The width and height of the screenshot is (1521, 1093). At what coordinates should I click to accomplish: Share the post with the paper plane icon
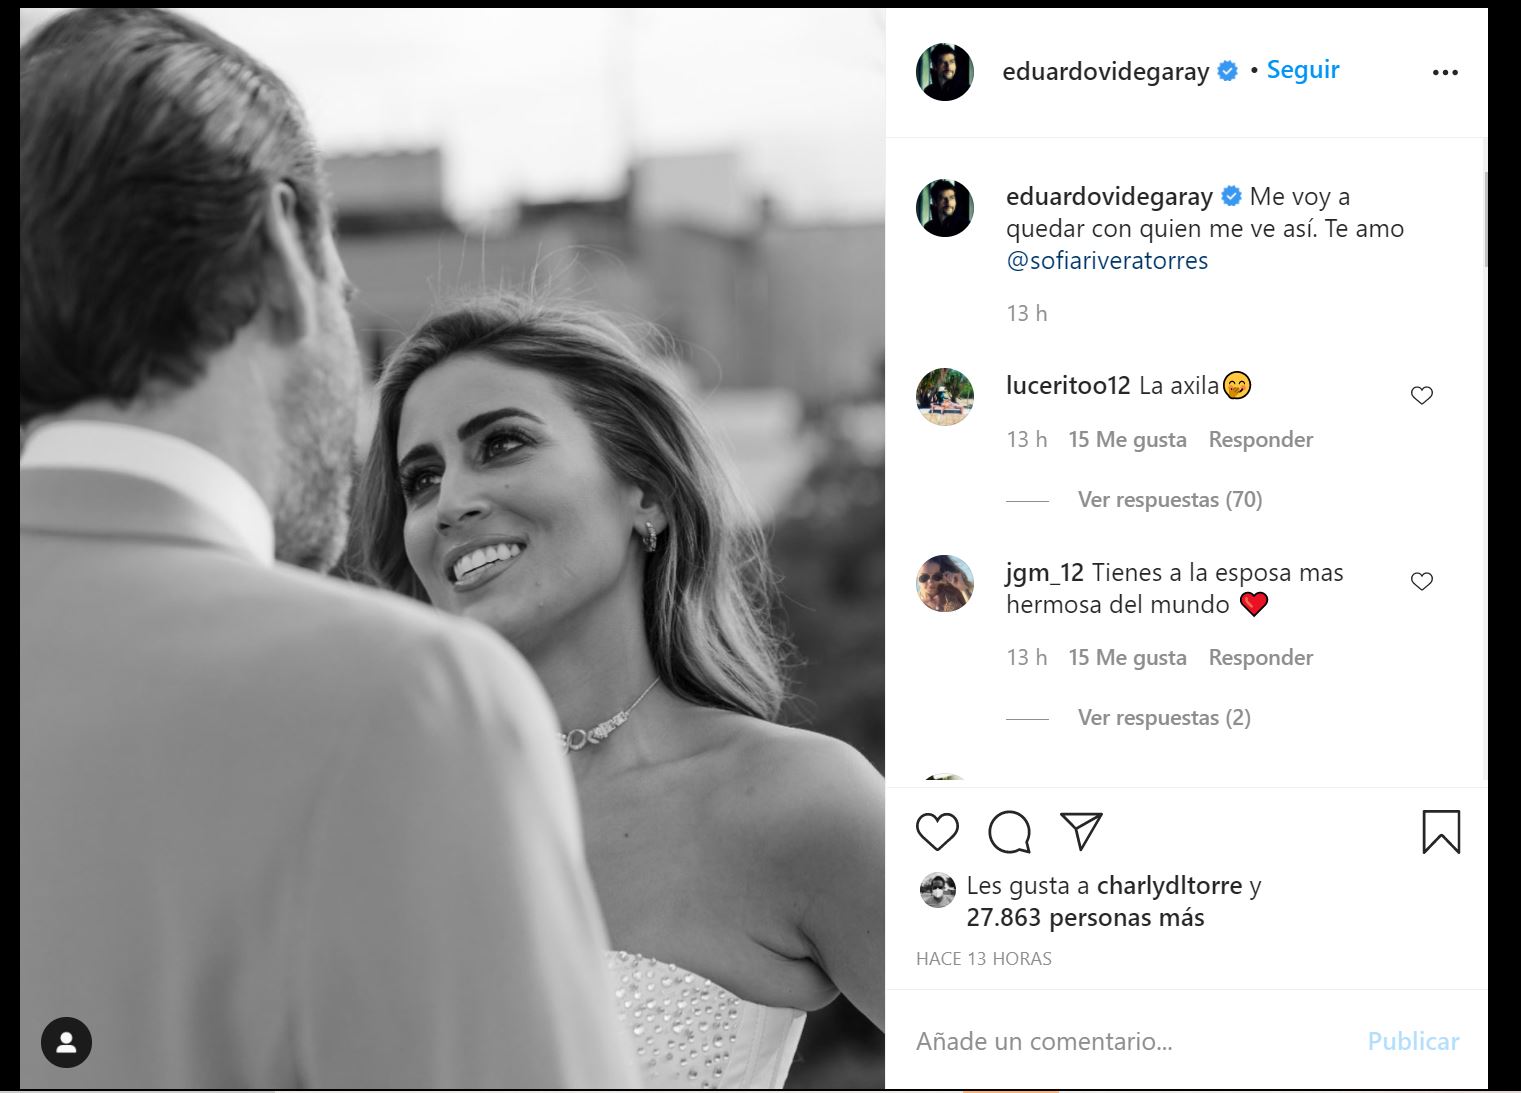1081,831
